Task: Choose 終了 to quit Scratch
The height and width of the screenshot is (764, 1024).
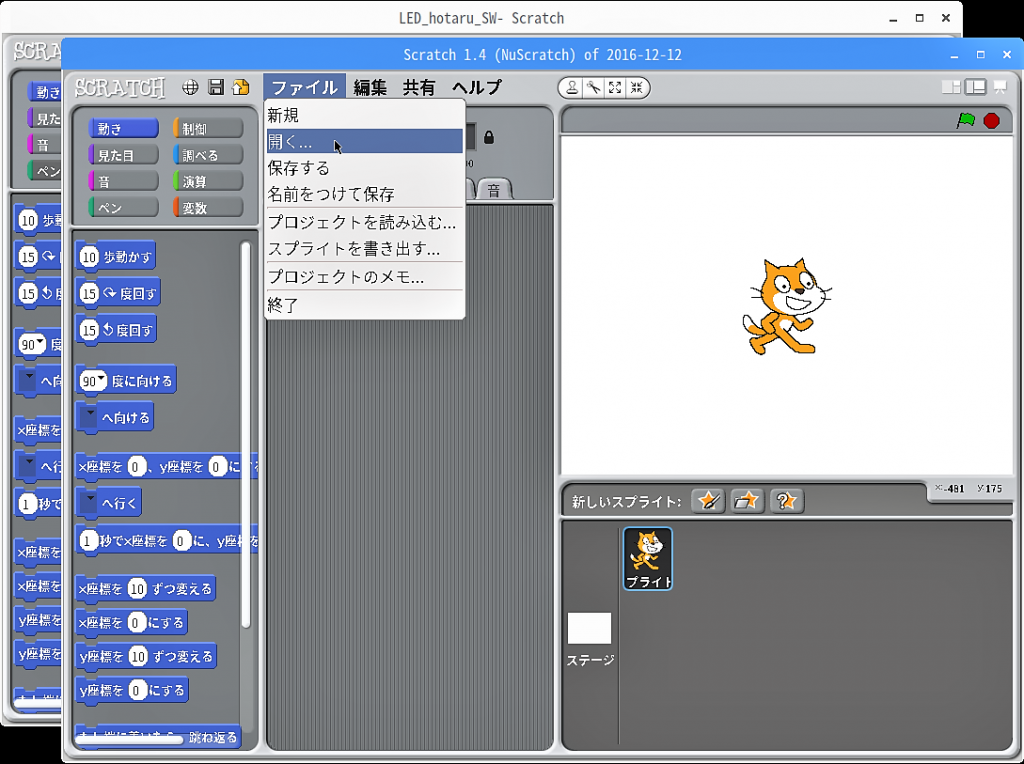Action: click(x=364, y=305)
